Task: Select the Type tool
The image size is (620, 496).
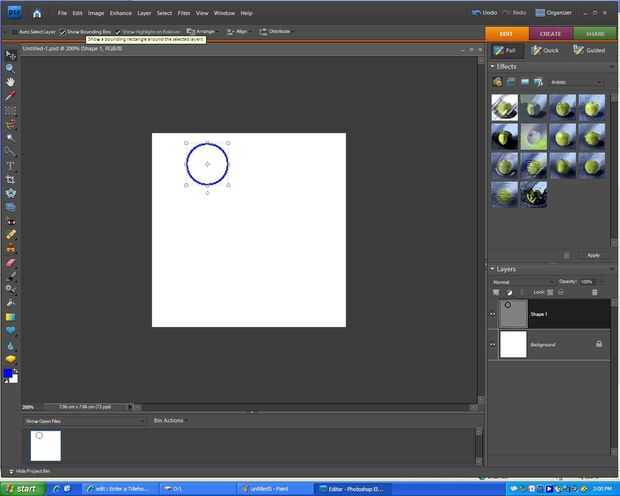Action: tap(11, 166)
